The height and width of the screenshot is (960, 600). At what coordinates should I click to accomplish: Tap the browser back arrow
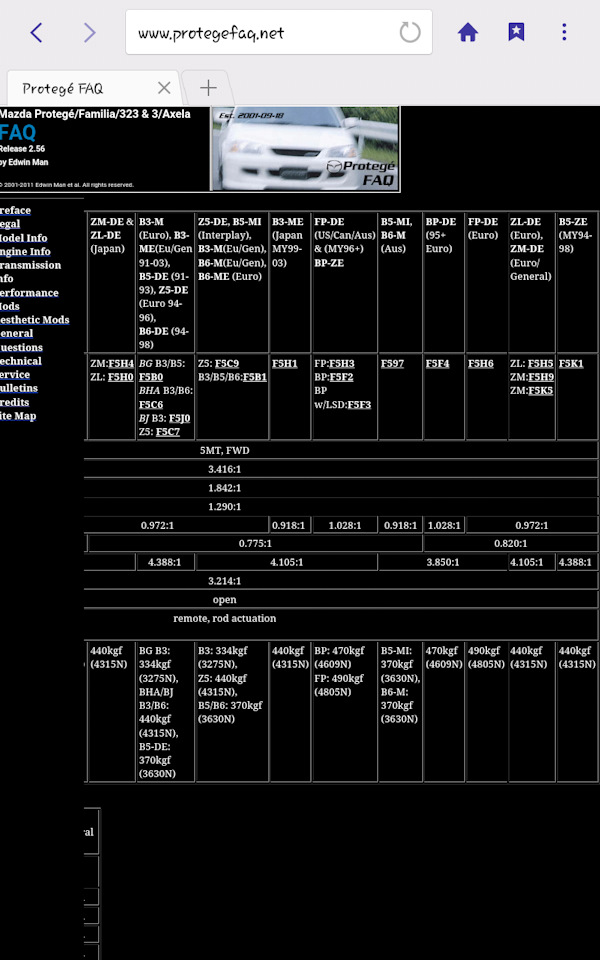tap(36, 32)
